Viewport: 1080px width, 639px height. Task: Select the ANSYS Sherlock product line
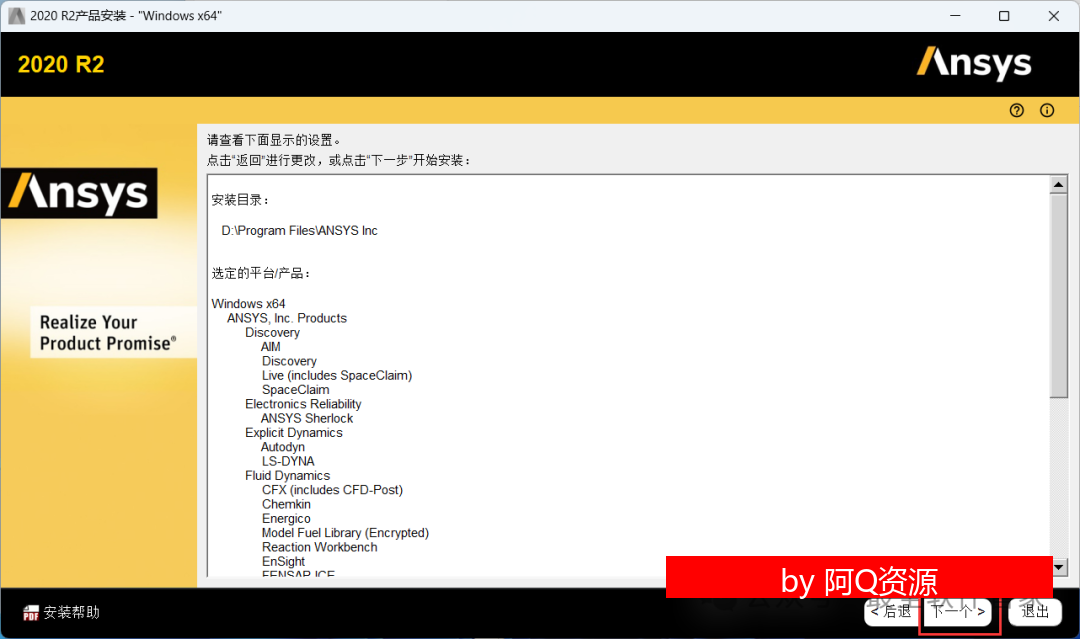click(307, 418)
